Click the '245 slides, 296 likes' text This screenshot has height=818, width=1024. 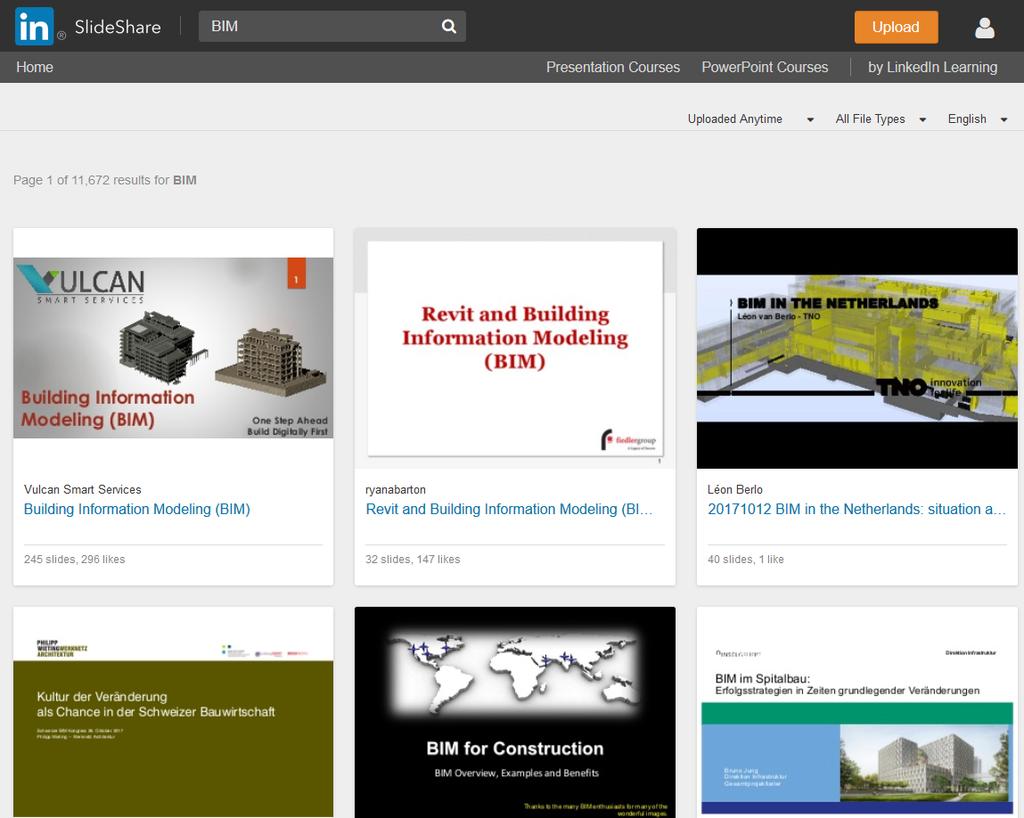tap(74, 559)
